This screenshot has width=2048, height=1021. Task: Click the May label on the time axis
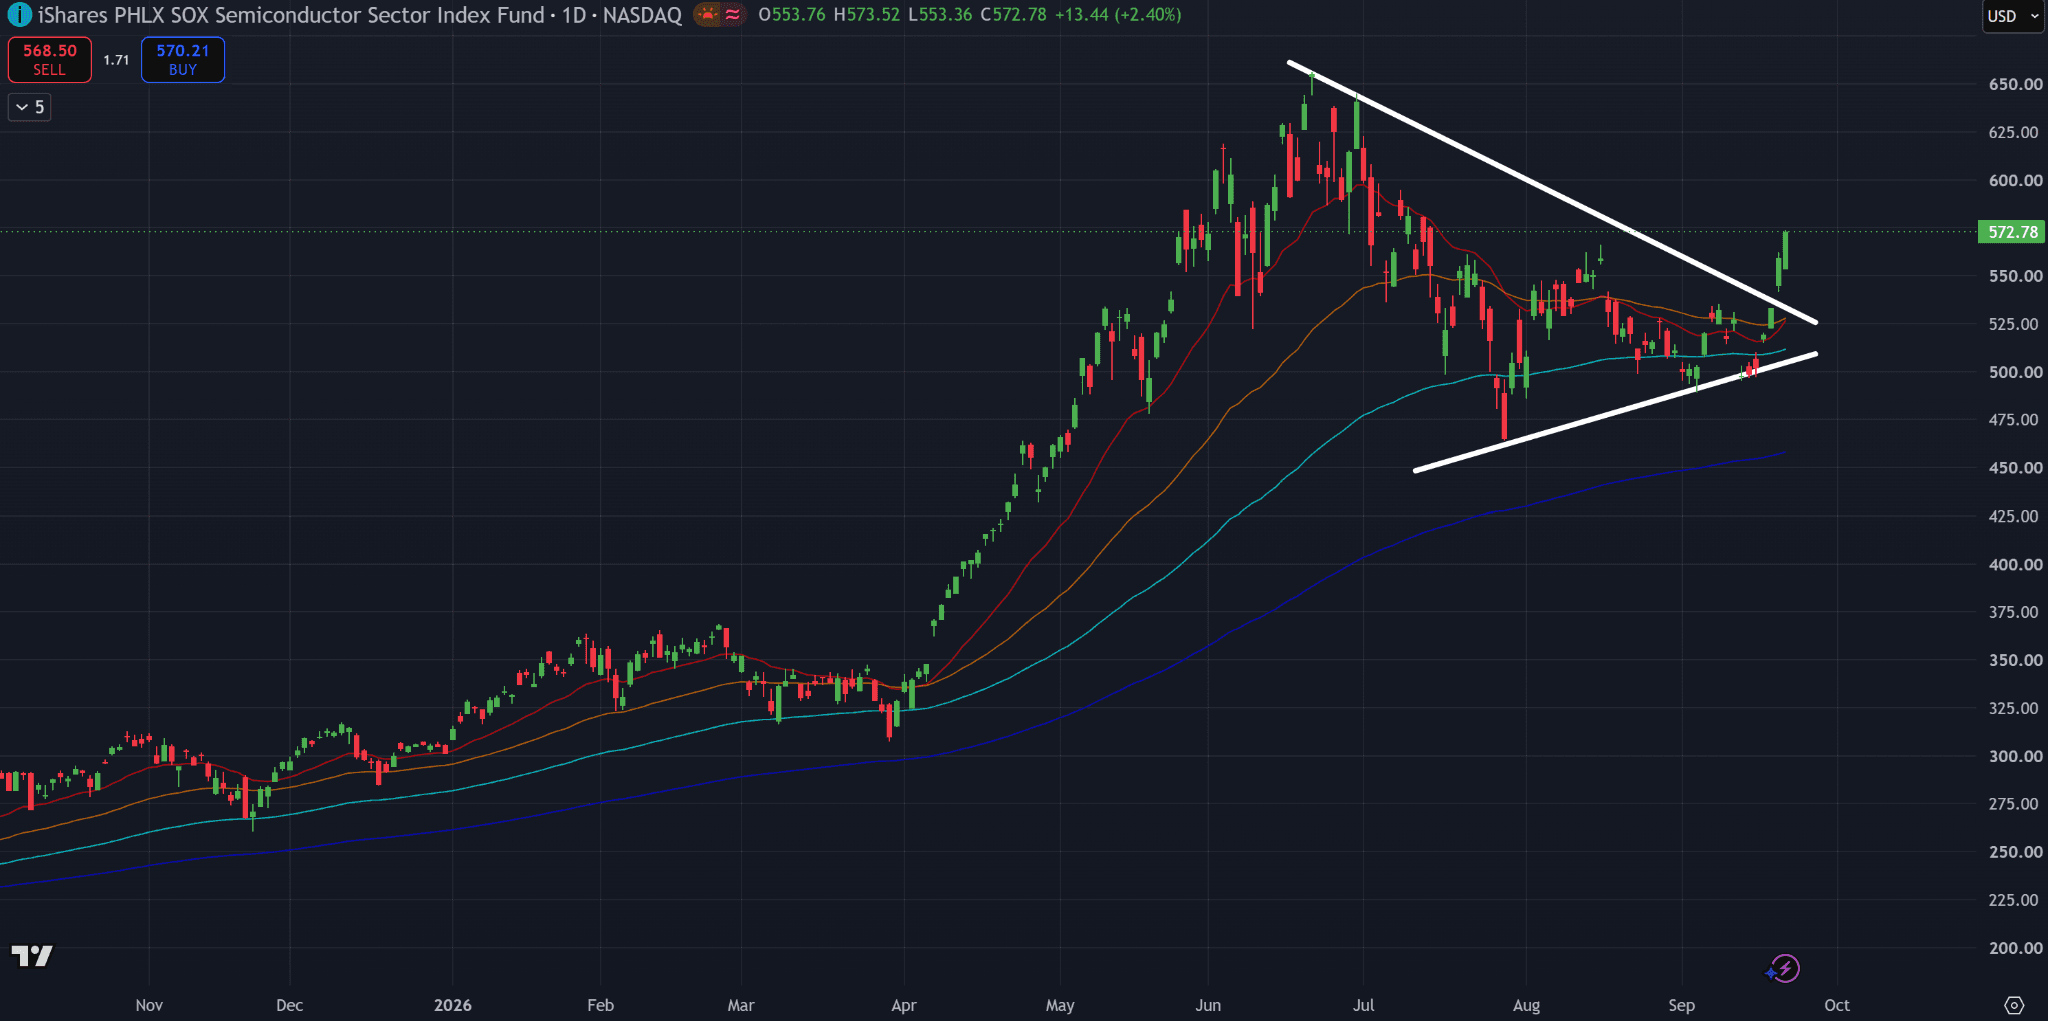point(1060,1005)
